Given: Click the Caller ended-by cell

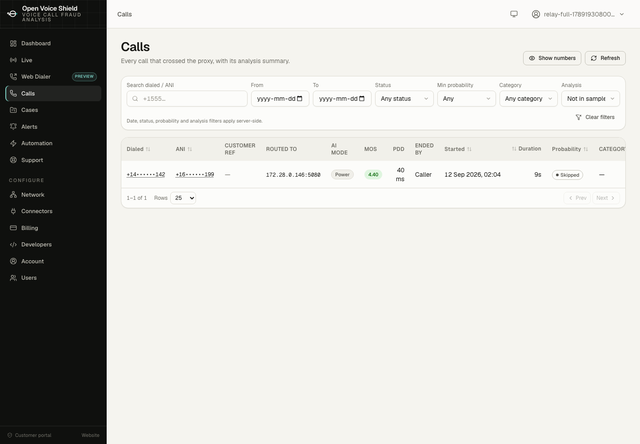Looking at the screenshot, I should tap(423, 175).
